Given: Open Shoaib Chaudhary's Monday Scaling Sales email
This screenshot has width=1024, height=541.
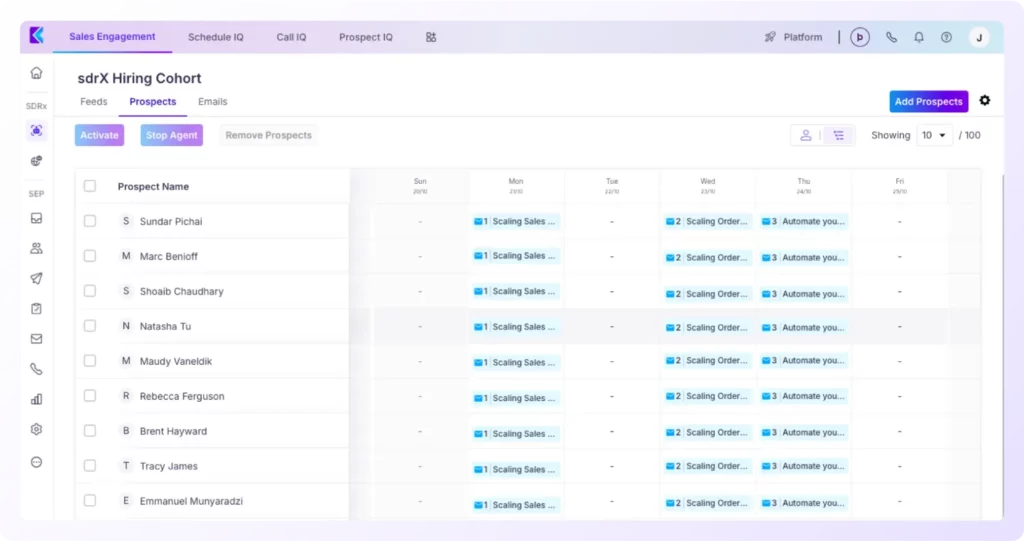Looking at the screenshot, I should [516, 291].
